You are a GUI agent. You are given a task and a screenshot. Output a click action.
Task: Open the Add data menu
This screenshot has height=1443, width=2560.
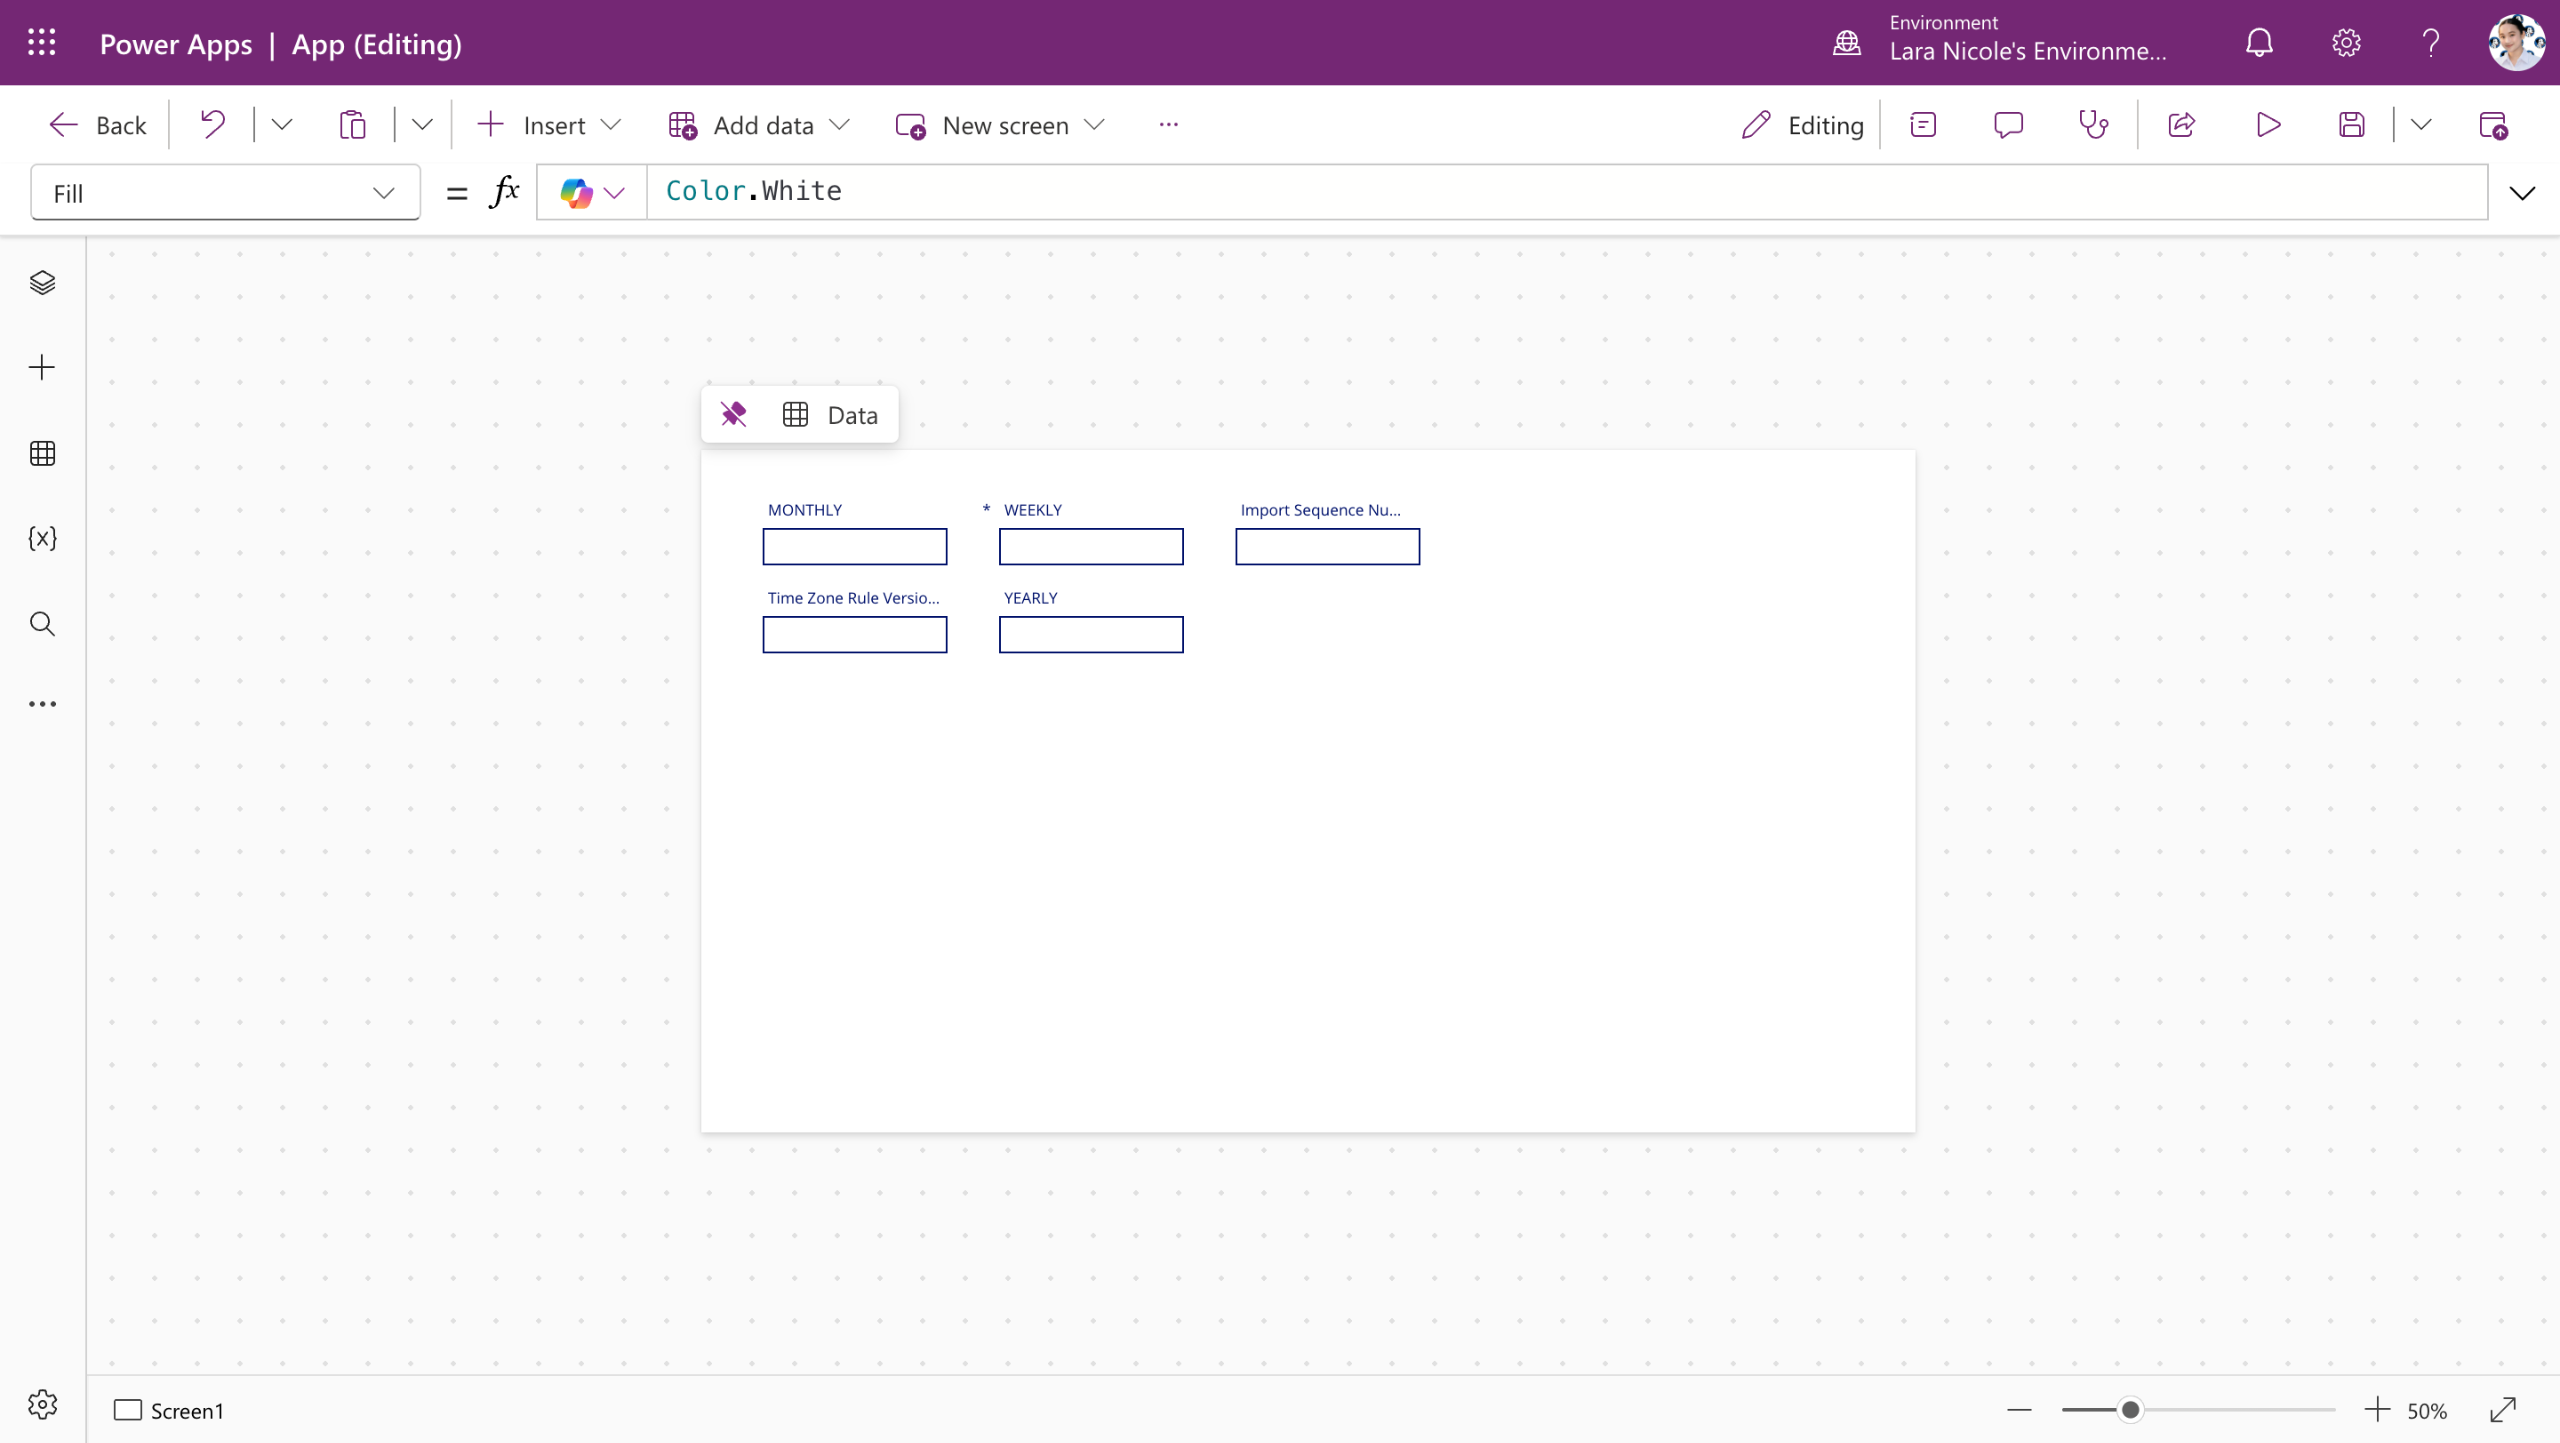(759, 125)
